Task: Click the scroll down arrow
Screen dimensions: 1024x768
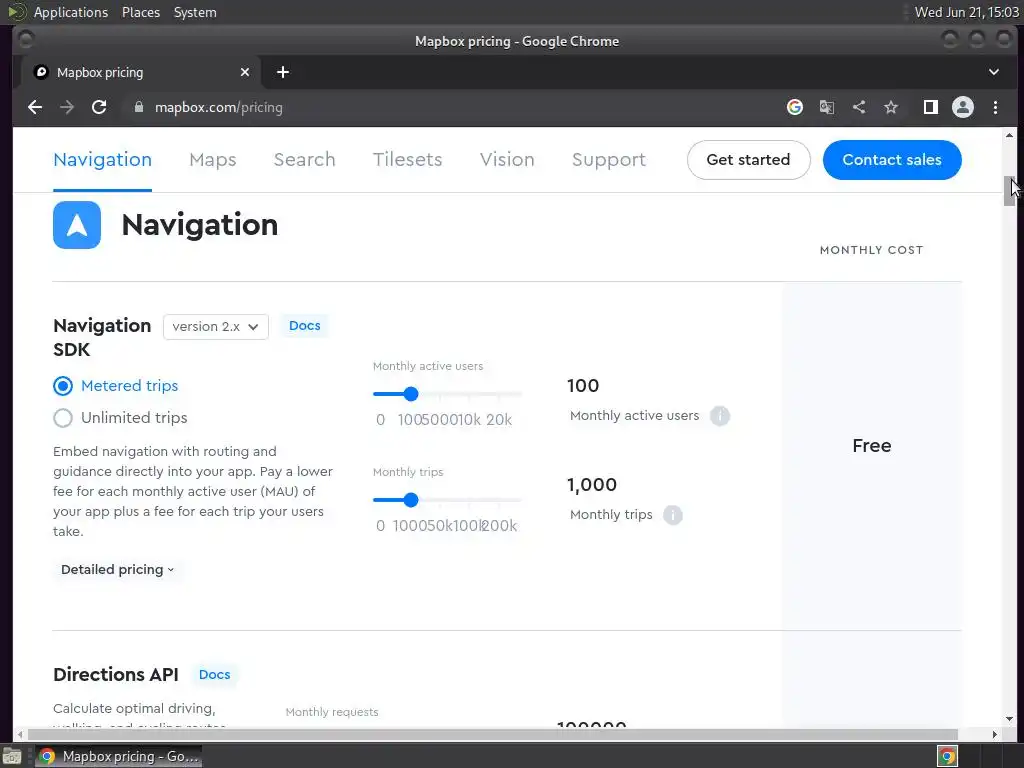Action: (x=1009, y=719)
